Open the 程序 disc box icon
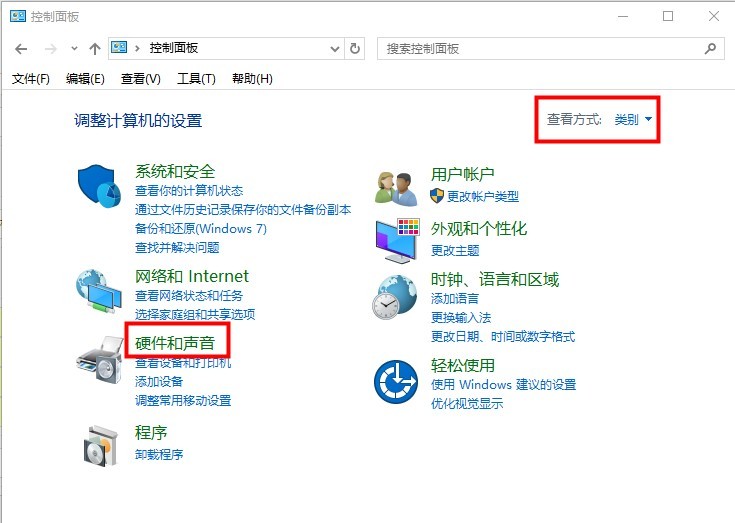 pyautogui.click(x=100, y=446)
